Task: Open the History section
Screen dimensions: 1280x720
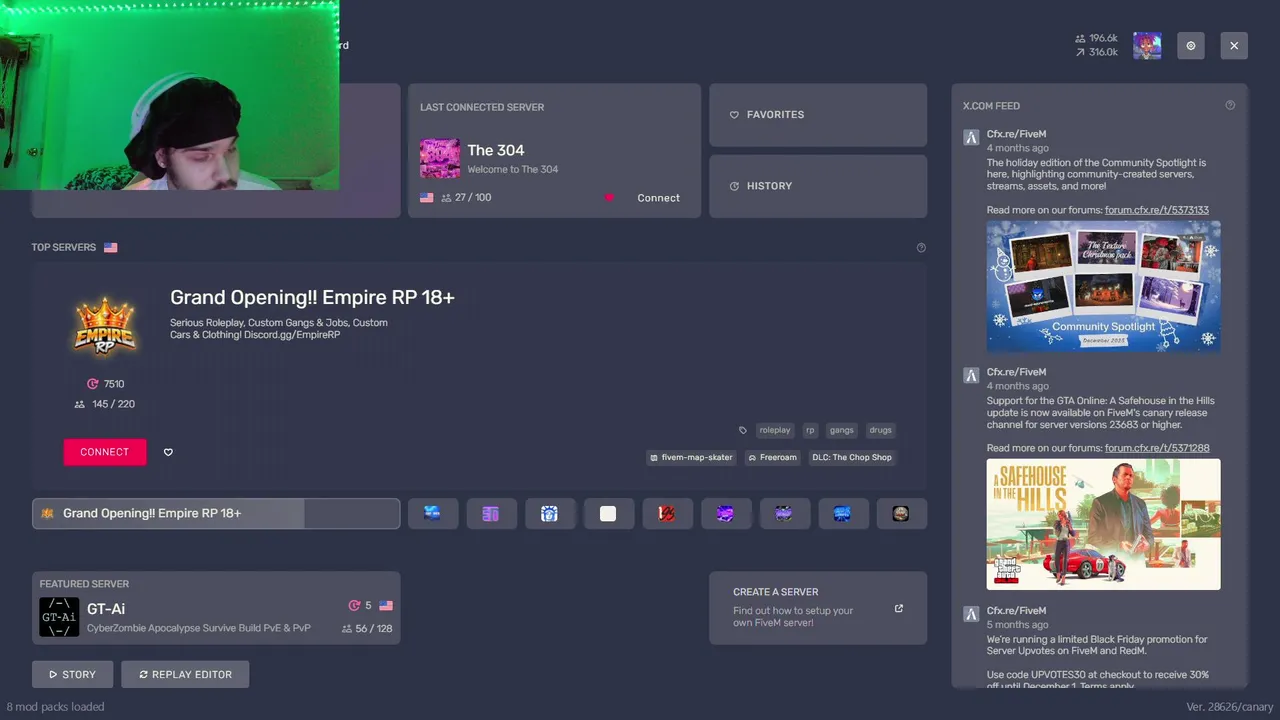Action: pos(818,186)
